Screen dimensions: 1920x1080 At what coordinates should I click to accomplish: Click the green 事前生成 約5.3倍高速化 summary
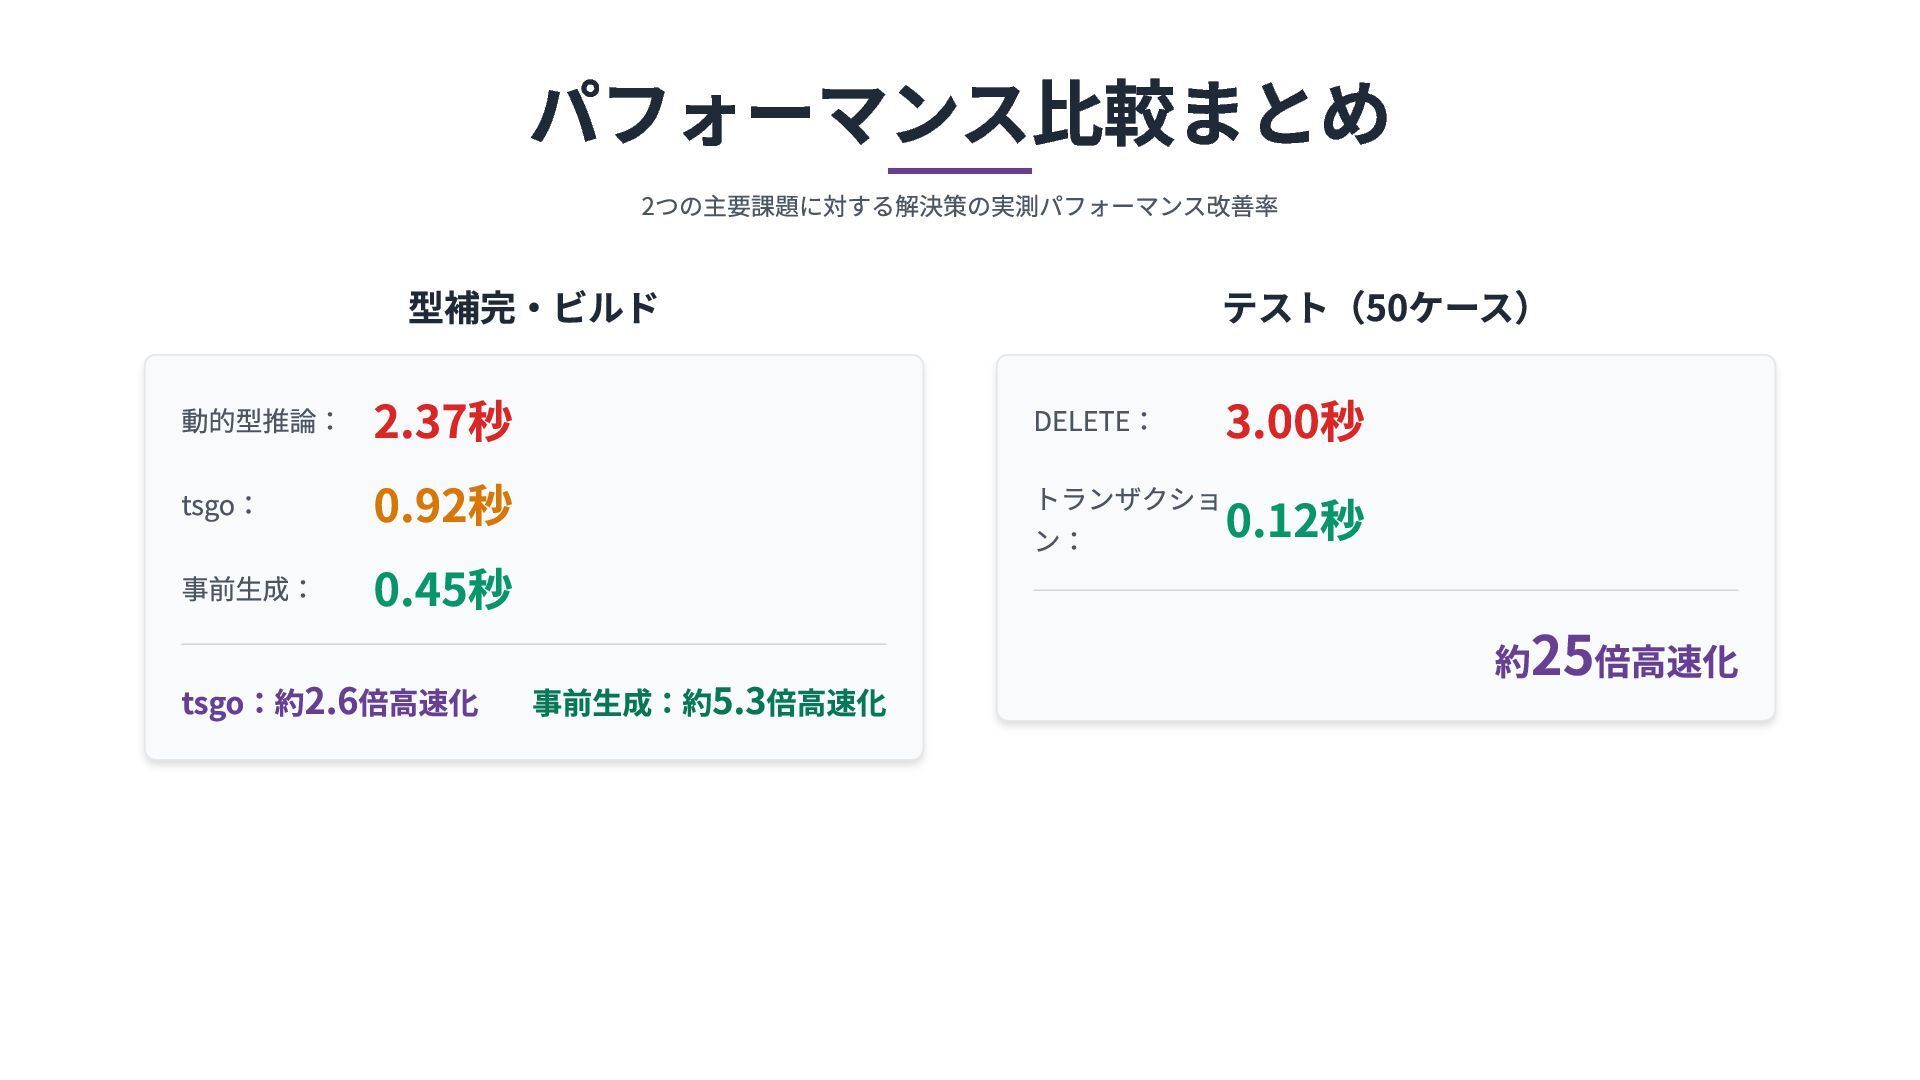tap(709, 702)
